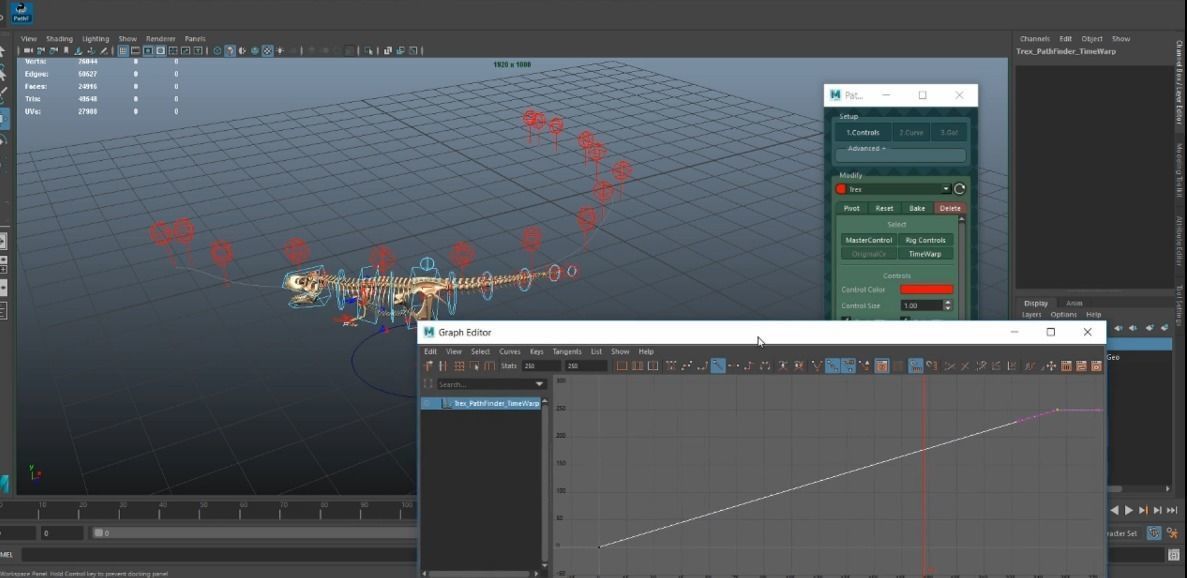Toggle the viewport use all lights icon

279,51
